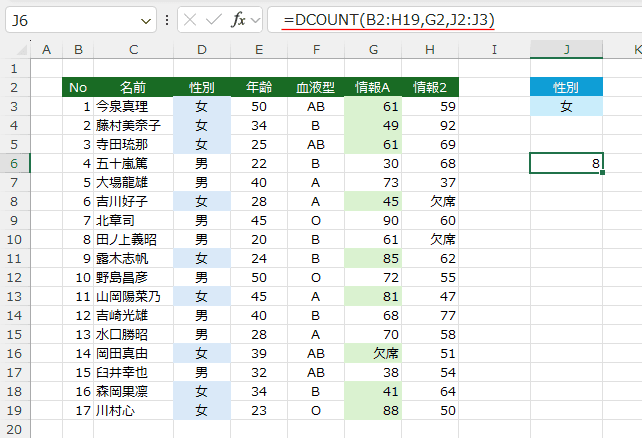This screenshot has height=438, width=642.
Task: Click the 欠席 cell in row 16
Action: [373, 353]
